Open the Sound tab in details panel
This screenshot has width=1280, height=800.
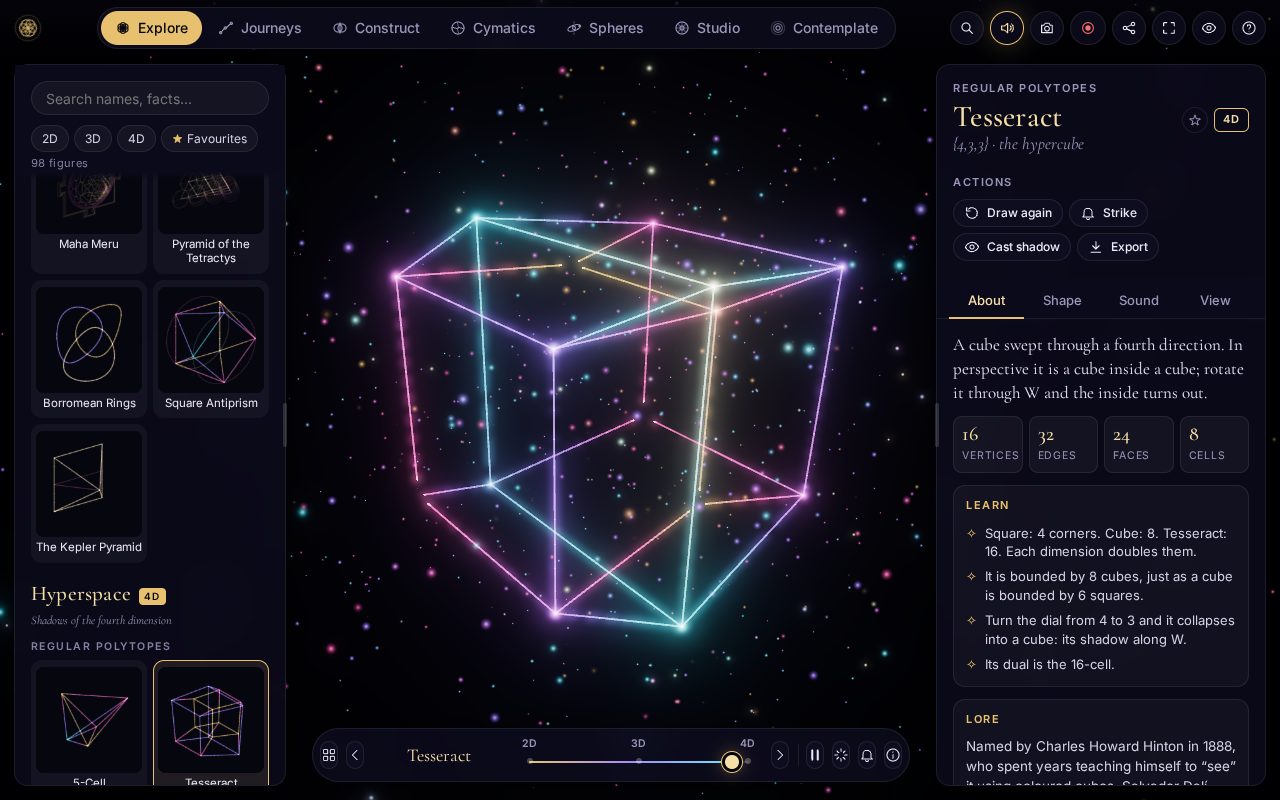(1139, 300)
